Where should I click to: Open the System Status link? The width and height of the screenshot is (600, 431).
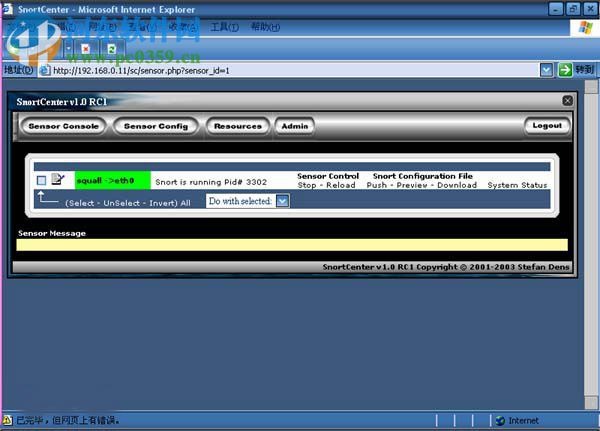pos(517,185)
